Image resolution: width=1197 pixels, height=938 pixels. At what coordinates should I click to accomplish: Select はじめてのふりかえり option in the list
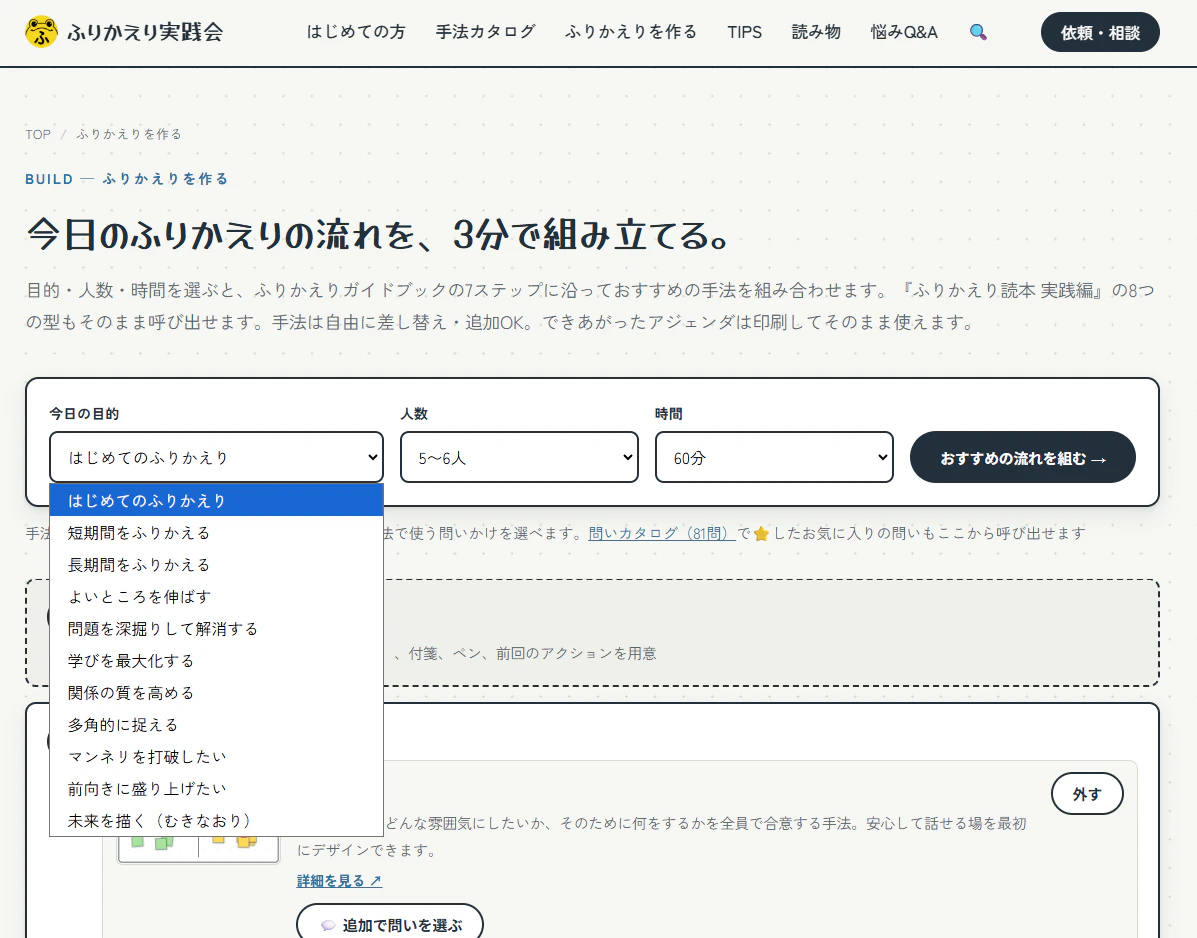coord(216,501)
